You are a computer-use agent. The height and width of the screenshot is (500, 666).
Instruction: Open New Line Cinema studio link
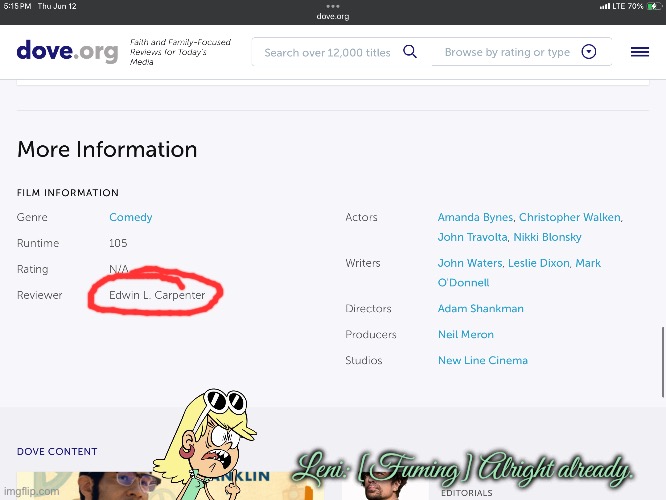pyautogui.click(x=482, y=361)
